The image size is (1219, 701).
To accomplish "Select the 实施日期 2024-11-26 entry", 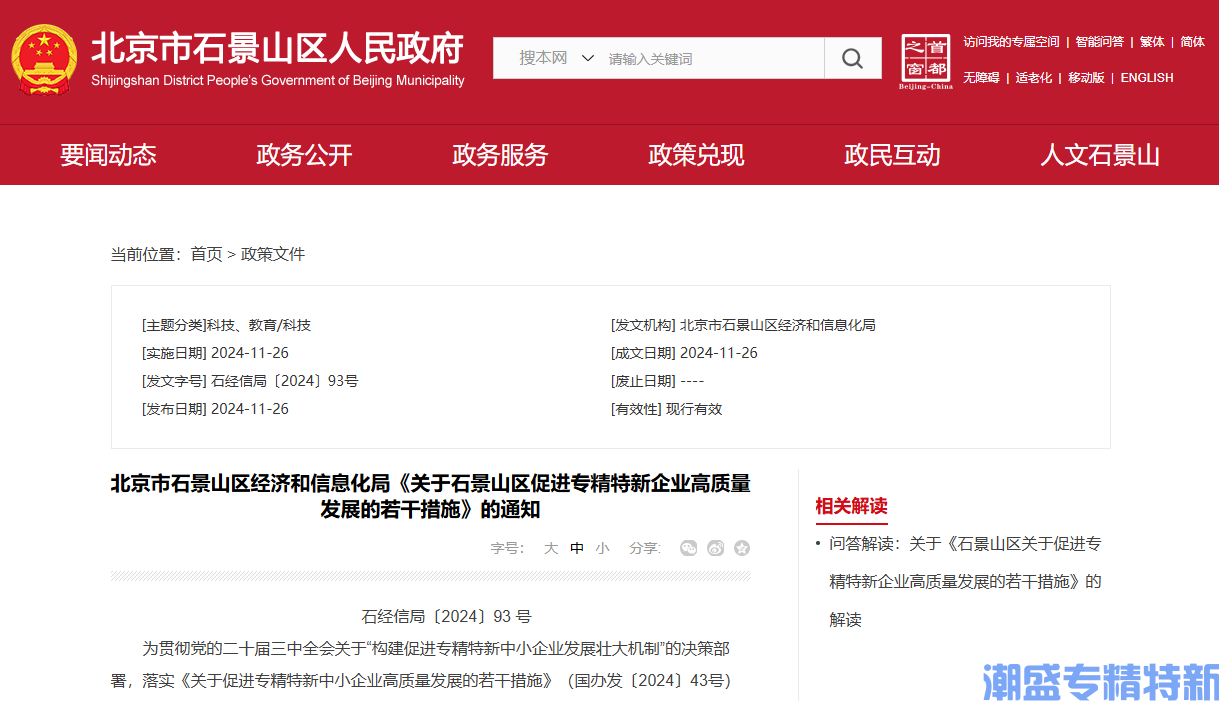I will click(x=215, y=353).
